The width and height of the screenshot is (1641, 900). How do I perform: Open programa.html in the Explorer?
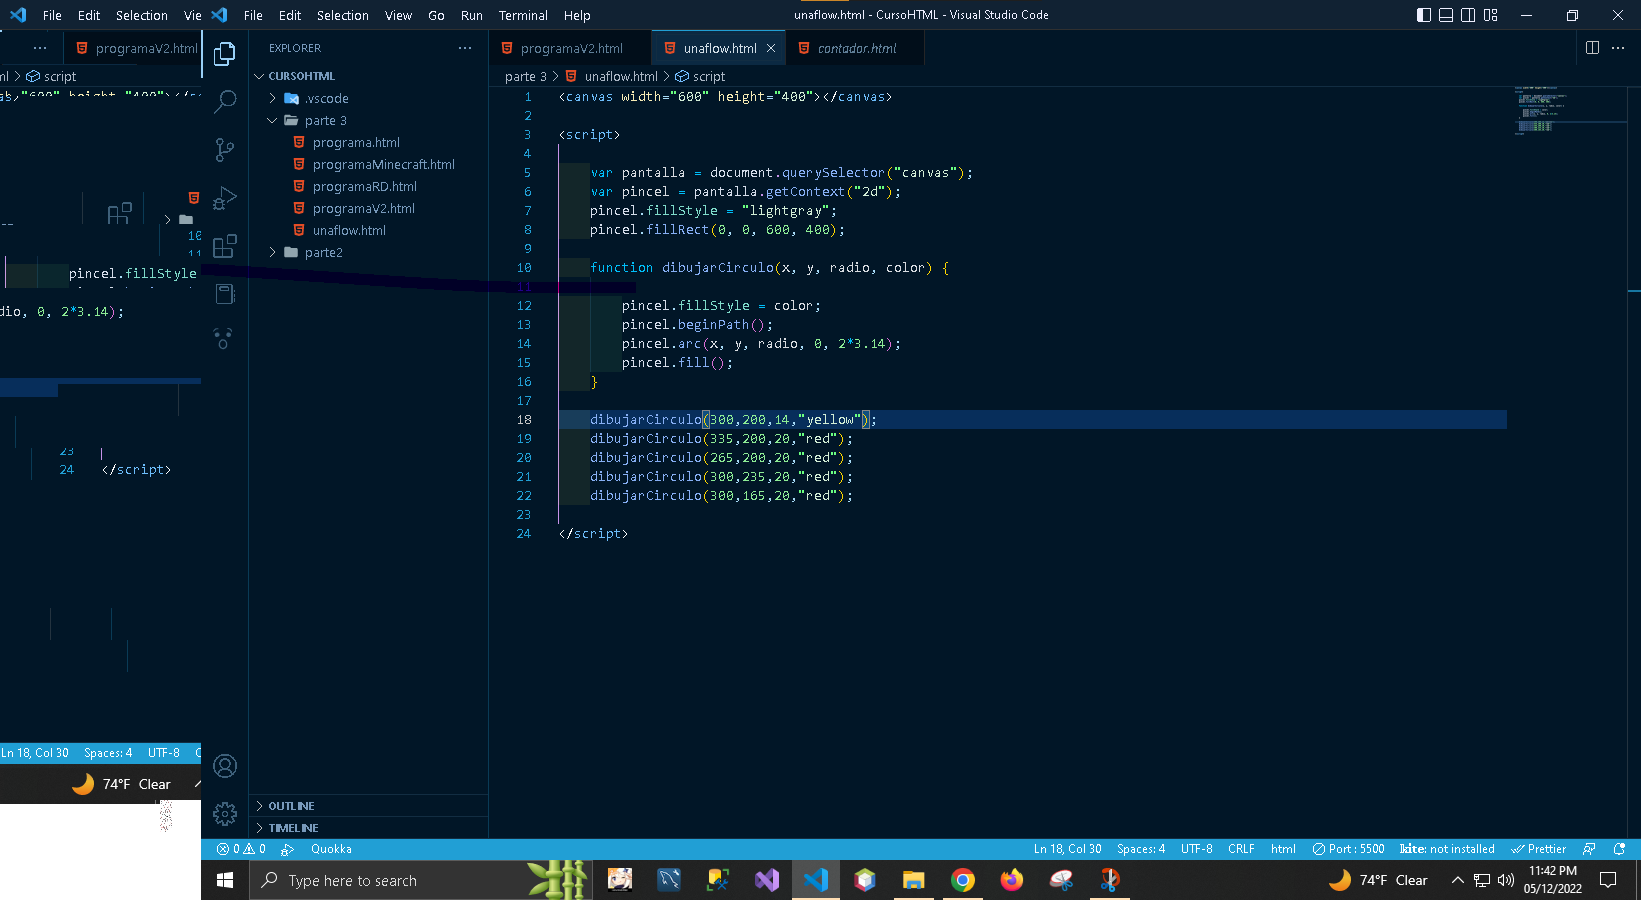[368, 142]
